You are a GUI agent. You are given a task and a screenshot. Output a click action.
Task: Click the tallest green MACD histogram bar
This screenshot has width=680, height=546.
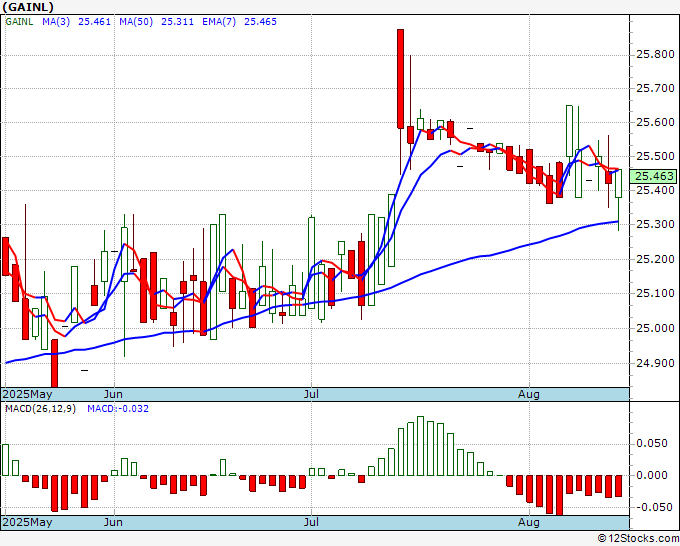tap(420, 446)
